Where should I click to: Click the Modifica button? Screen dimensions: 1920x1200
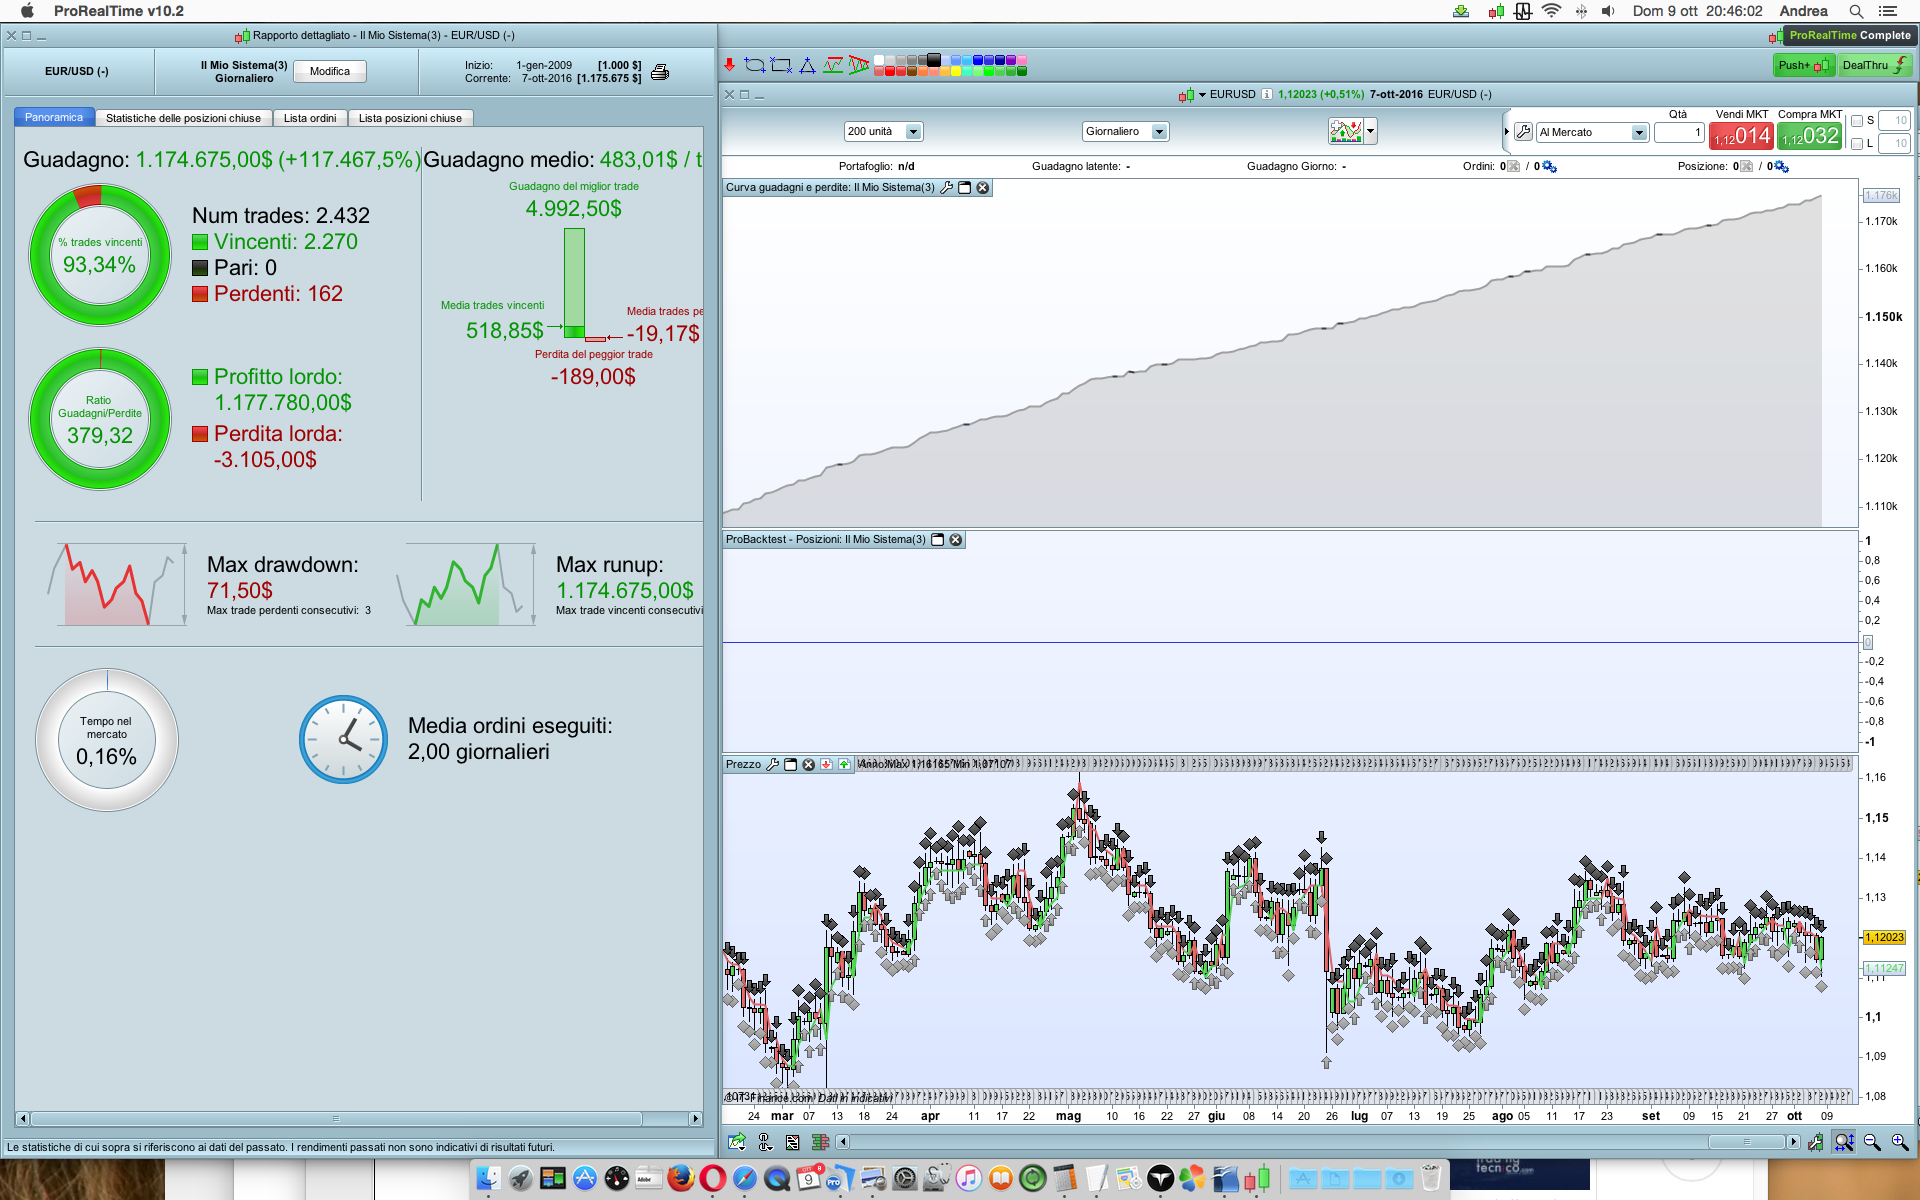click(330, 71)
